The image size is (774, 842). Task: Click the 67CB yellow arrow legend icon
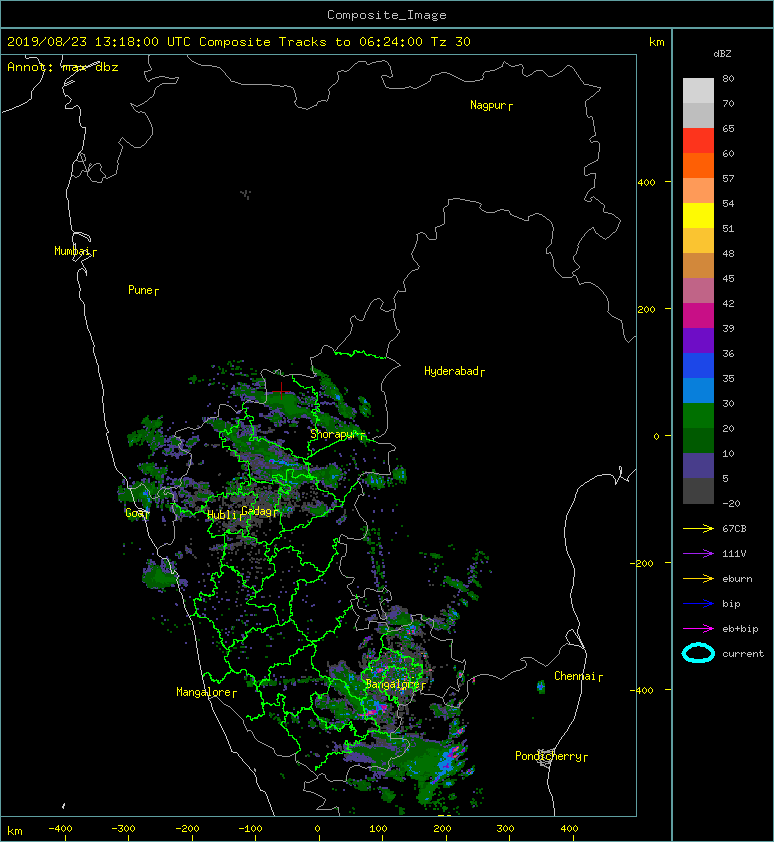coord(698,528)
